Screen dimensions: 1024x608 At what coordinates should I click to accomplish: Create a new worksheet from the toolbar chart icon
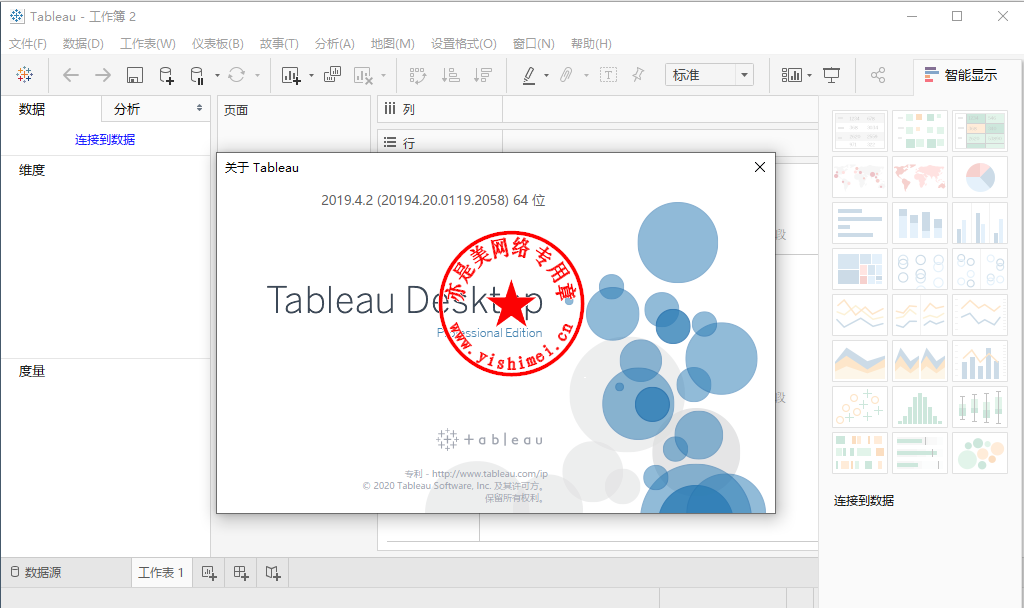coord(291,75)
